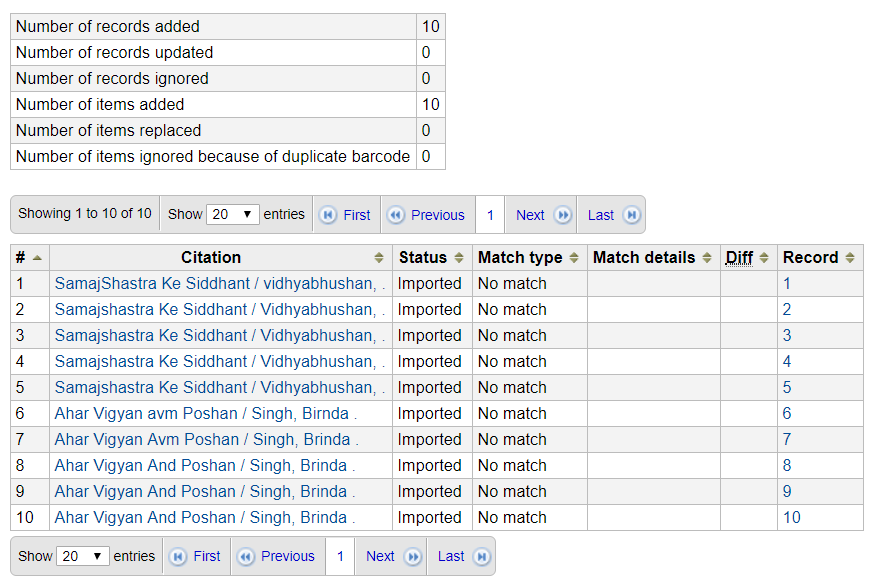Open the top Show entries dropdown
The image size is (871, 584).
232,214
